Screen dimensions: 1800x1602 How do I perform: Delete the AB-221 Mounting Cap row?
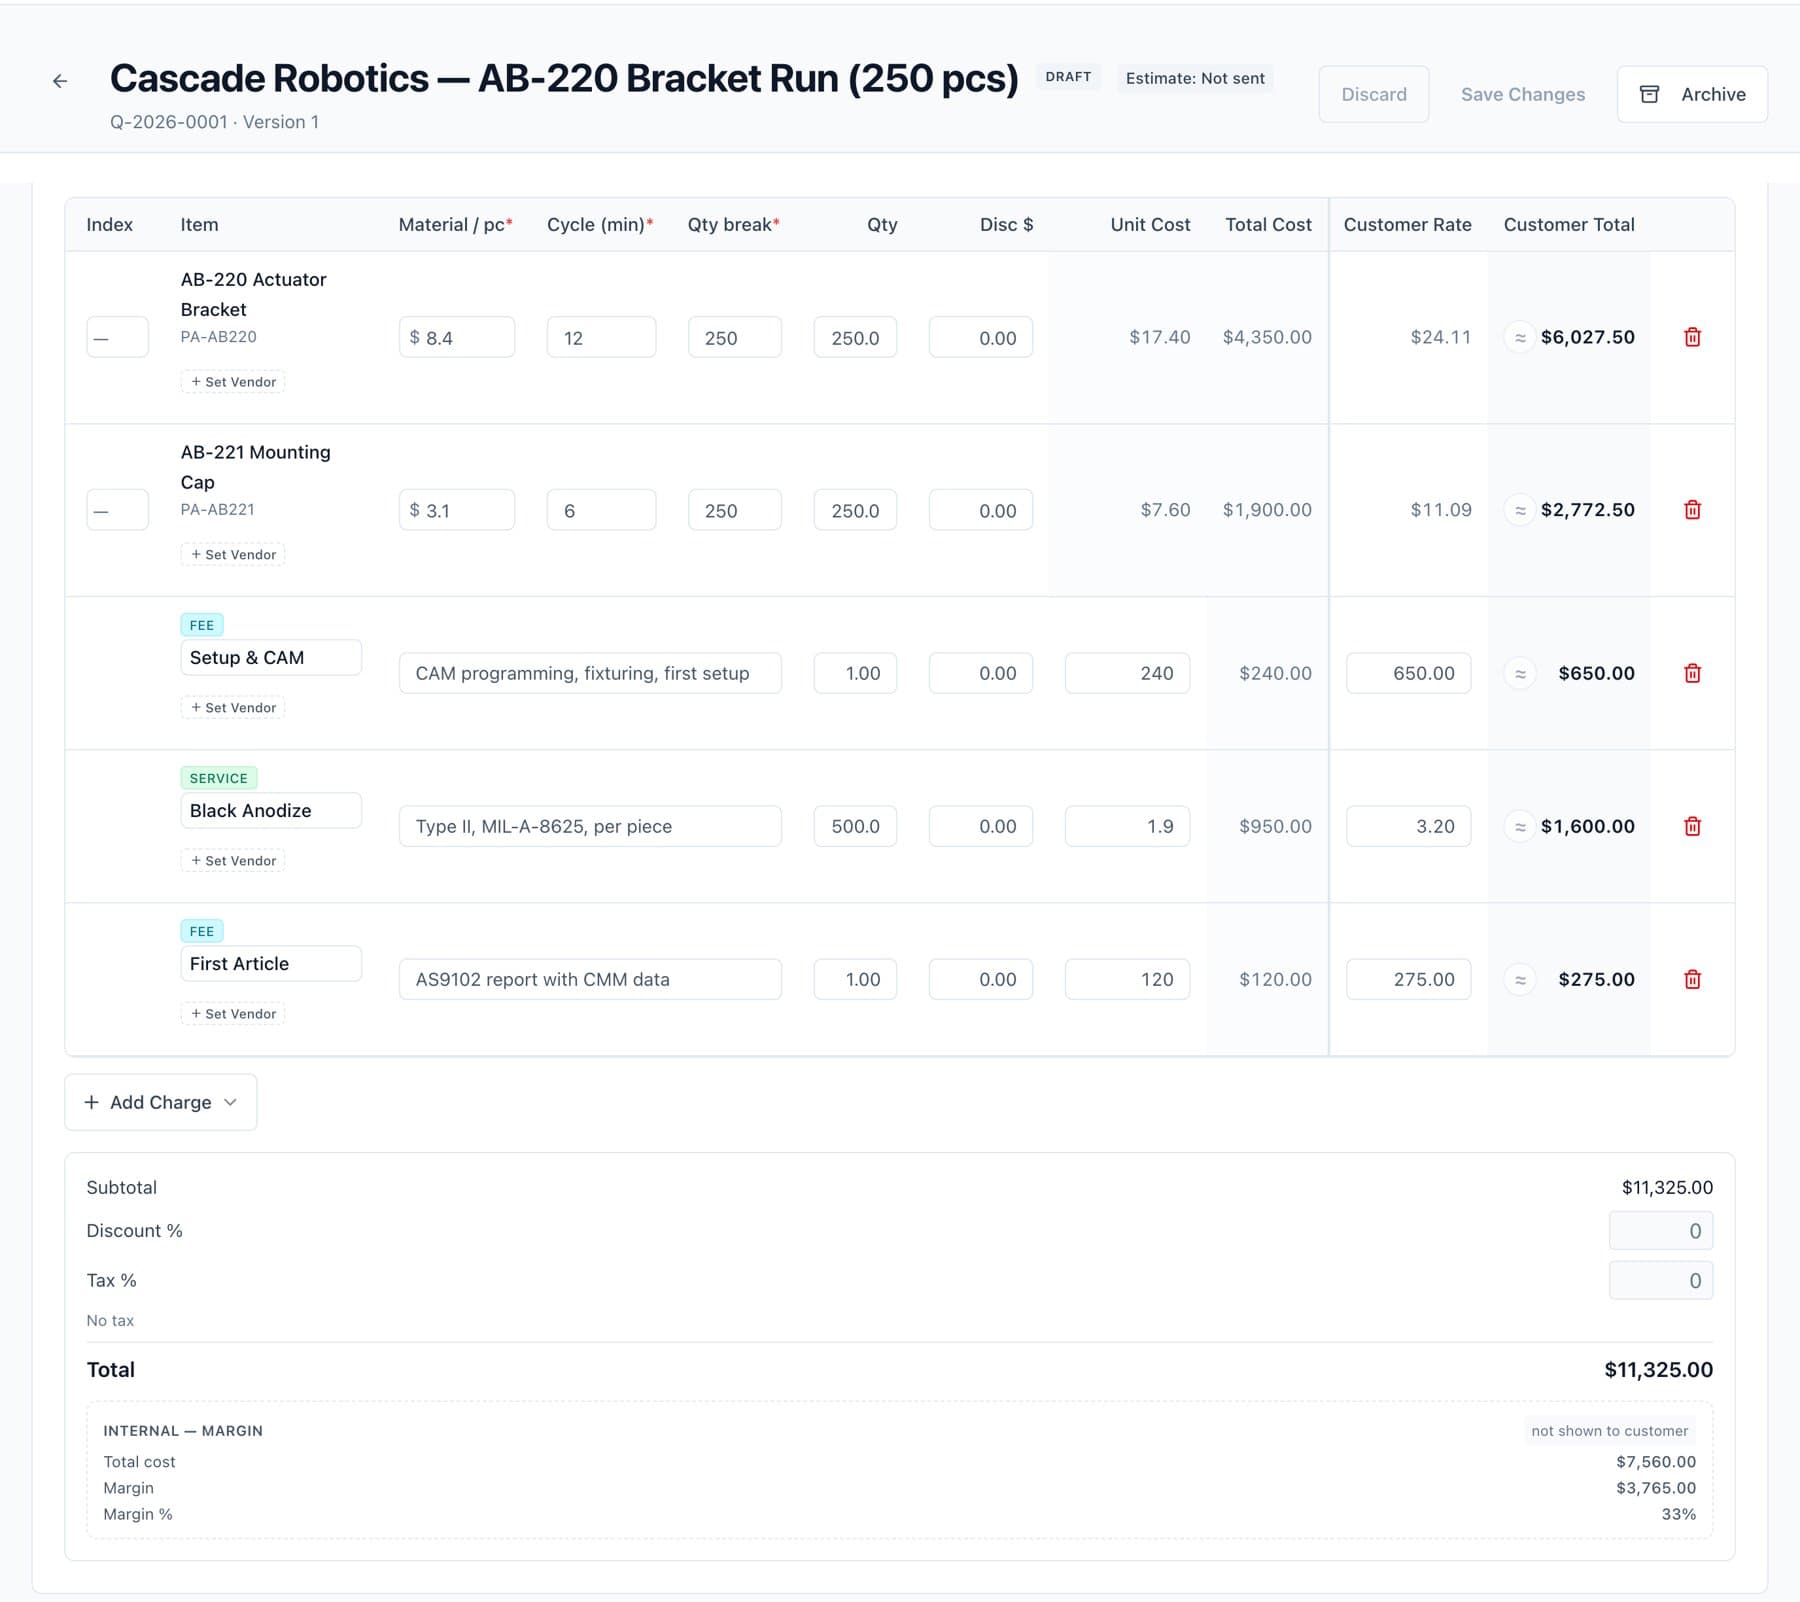[1692, 510]
